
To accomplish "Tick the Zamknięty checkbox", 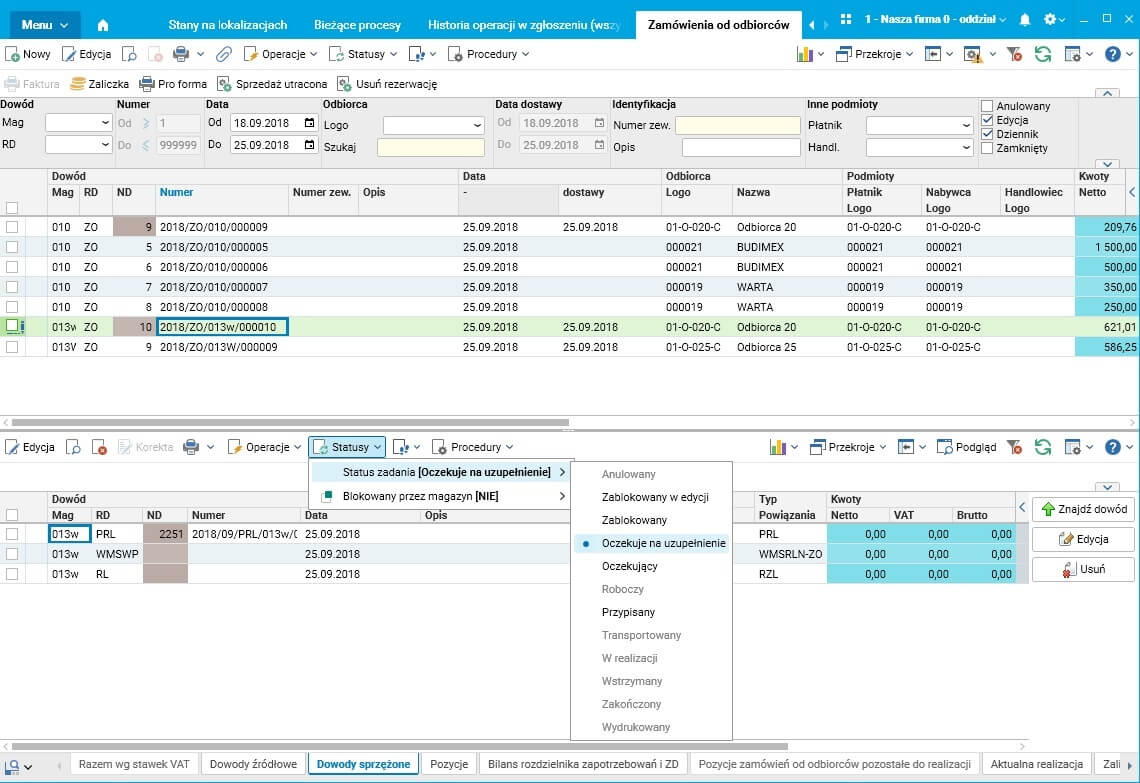I will [x=987, y=148].
